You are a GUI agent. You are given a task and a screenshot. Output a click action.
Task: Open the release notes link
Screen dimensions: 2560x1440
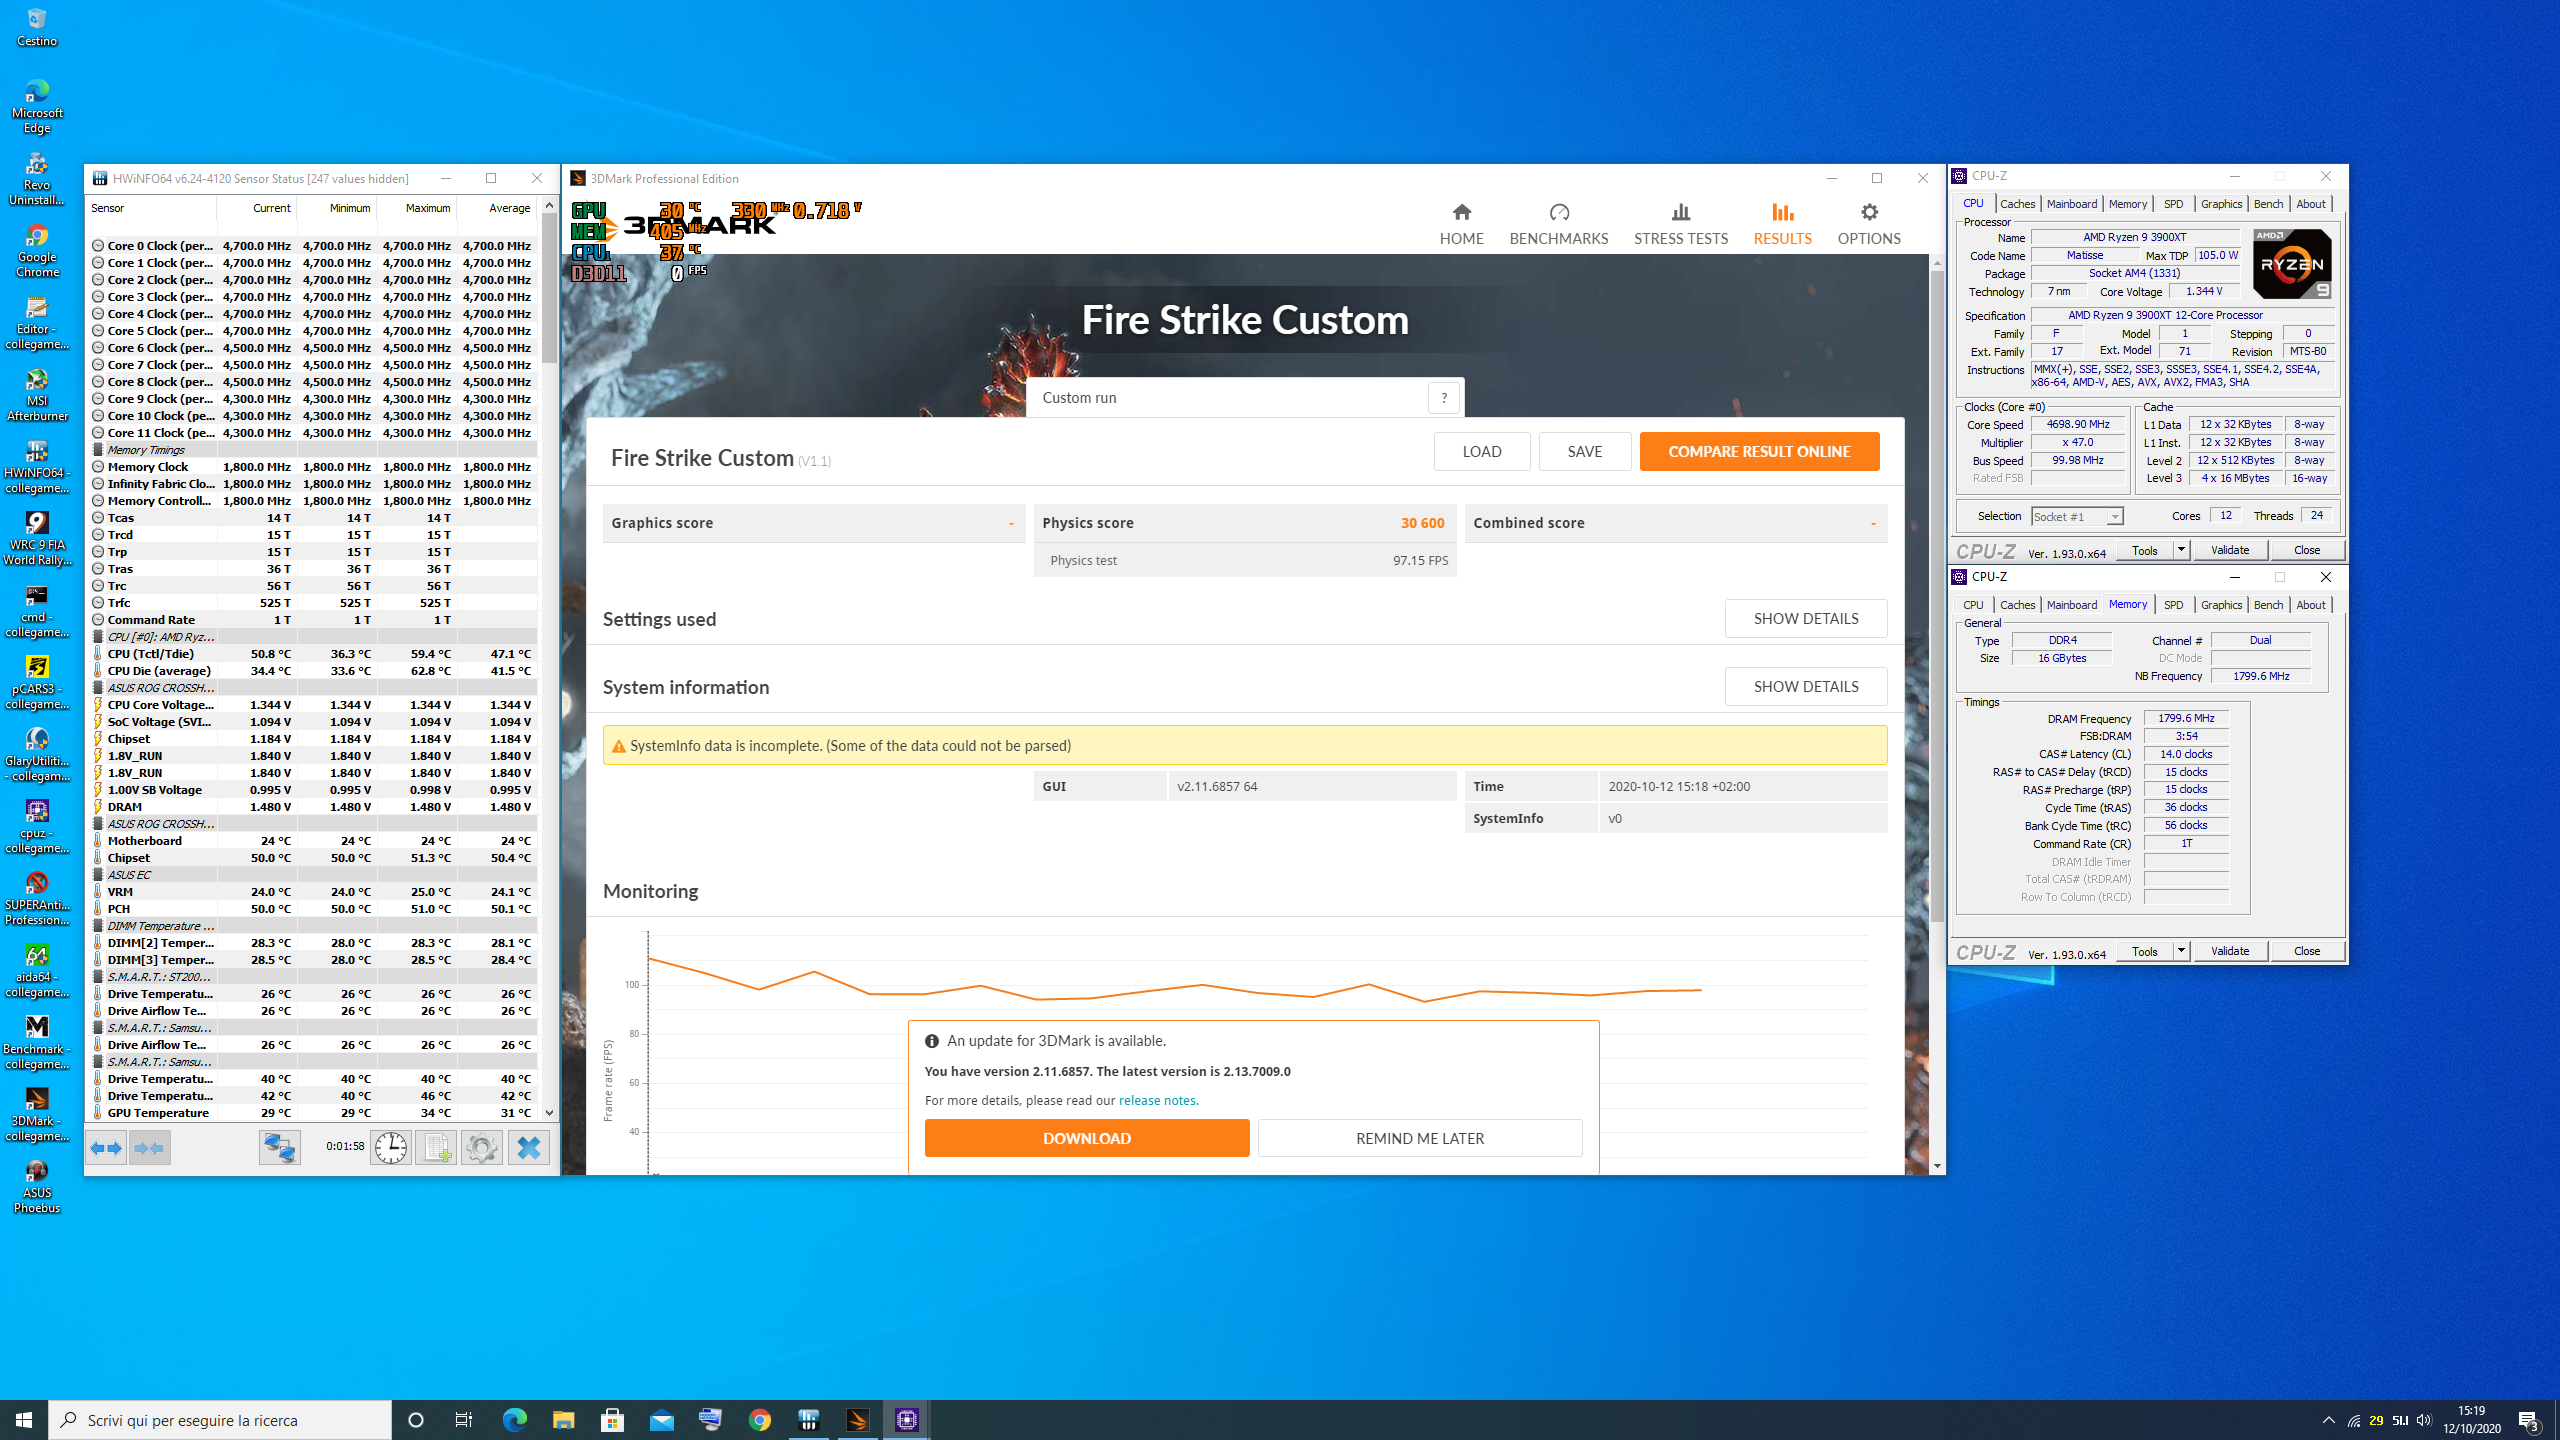[1157, 1100]
